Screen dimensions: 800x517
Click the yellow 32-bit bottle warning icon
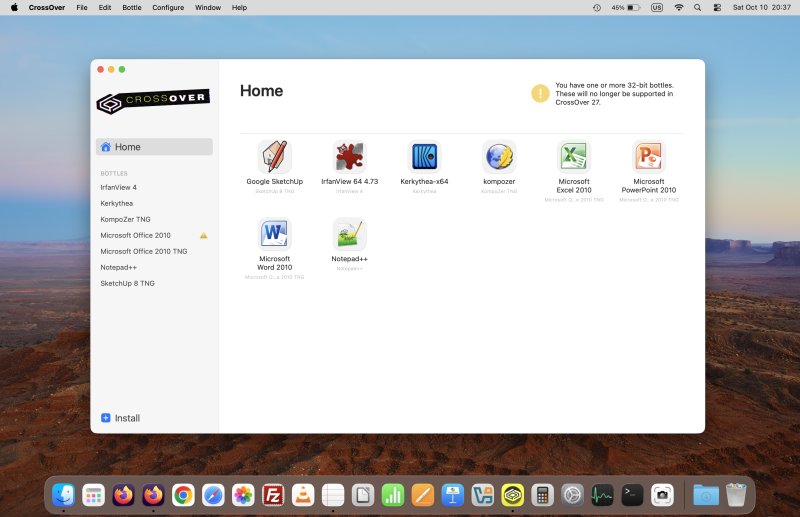540,93
